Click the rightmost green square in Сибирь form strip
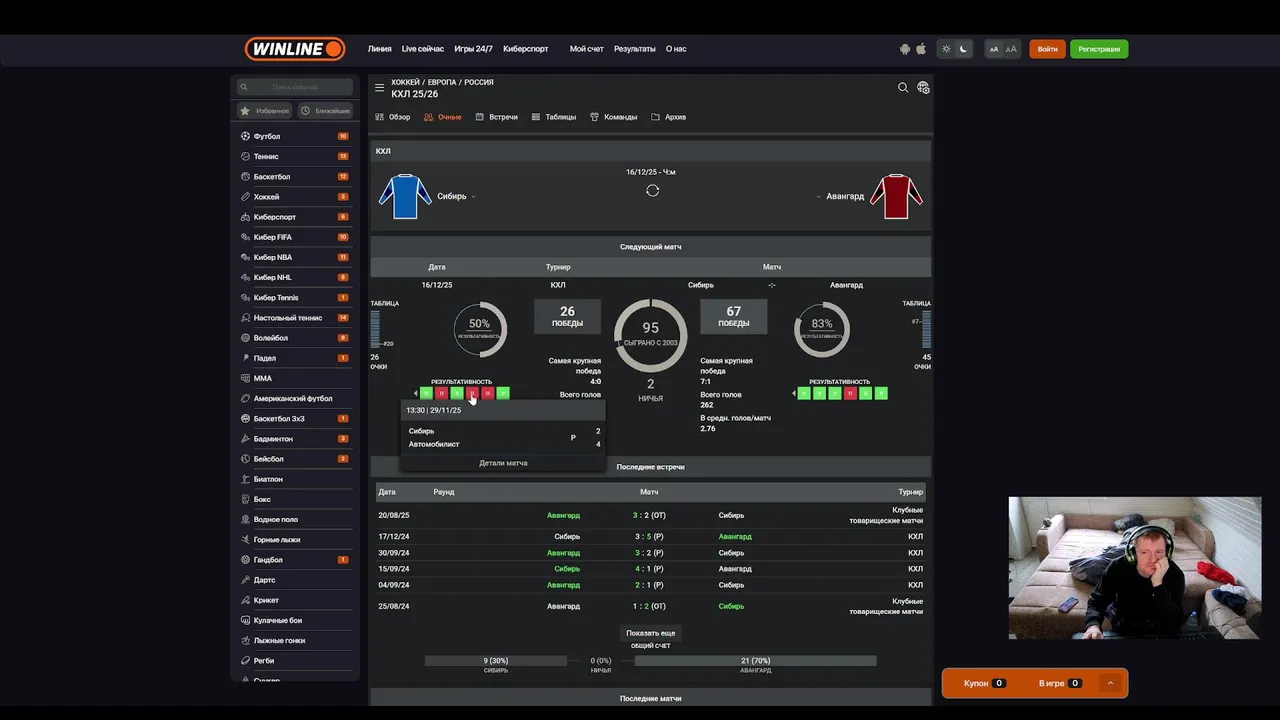 (503, 393)
